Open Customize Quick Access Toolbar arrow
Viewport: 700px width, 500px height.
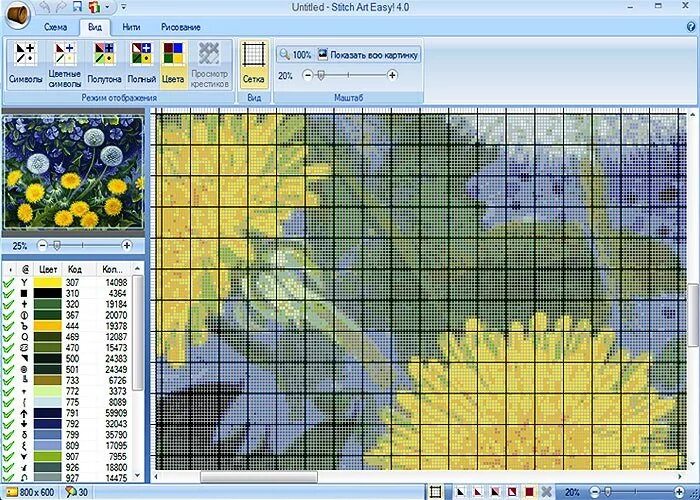[x=124, y=7]
